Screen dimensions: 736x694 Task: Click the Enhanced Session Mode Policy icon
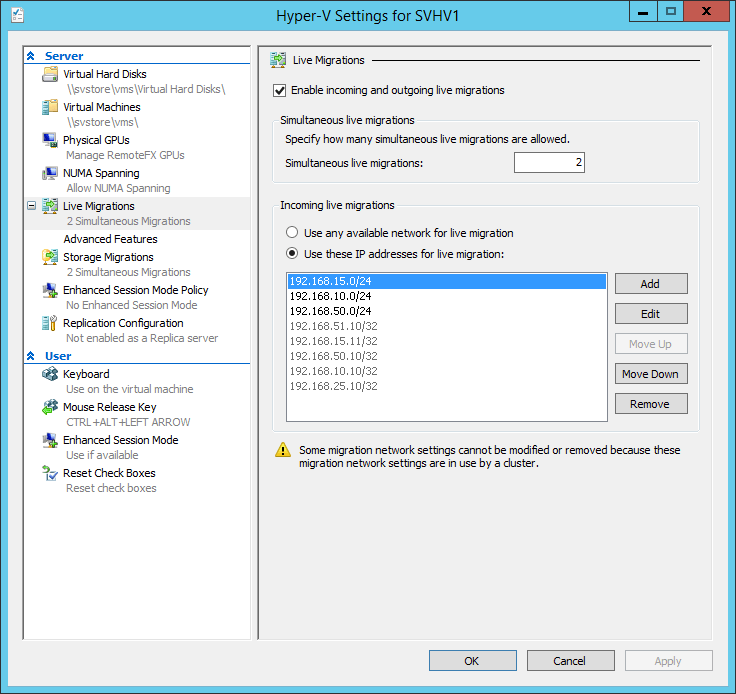[50, 290]
